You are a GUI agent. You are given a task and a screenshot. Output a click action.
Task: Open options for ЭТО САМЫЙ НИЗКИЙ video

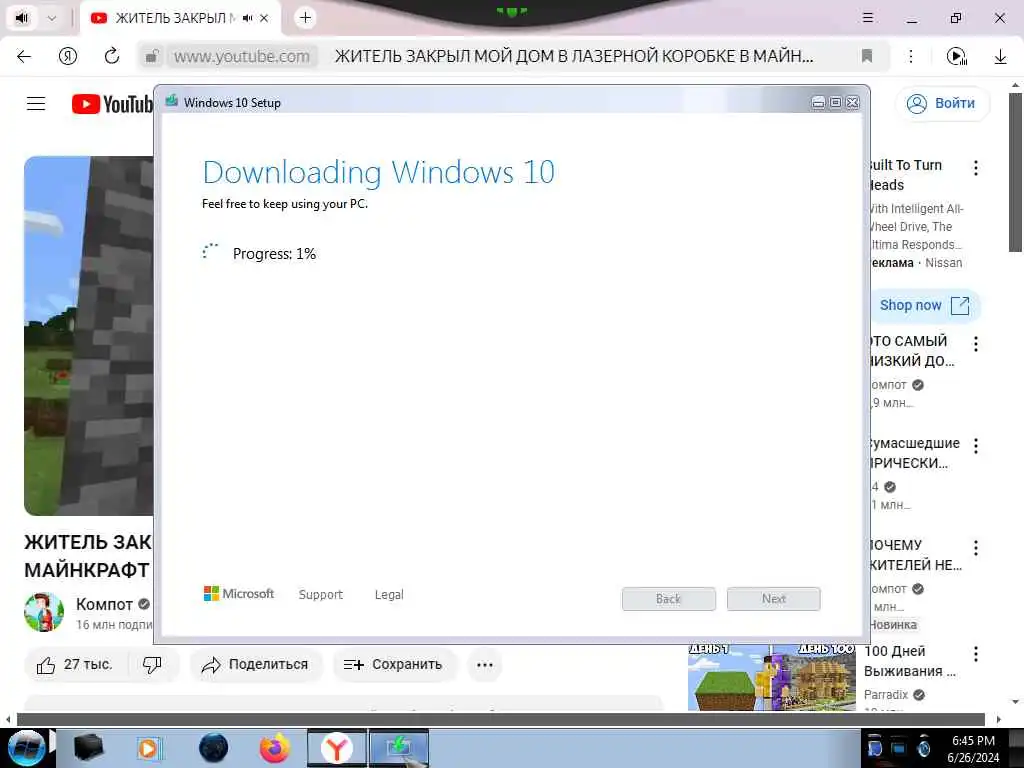click(976, 344)
